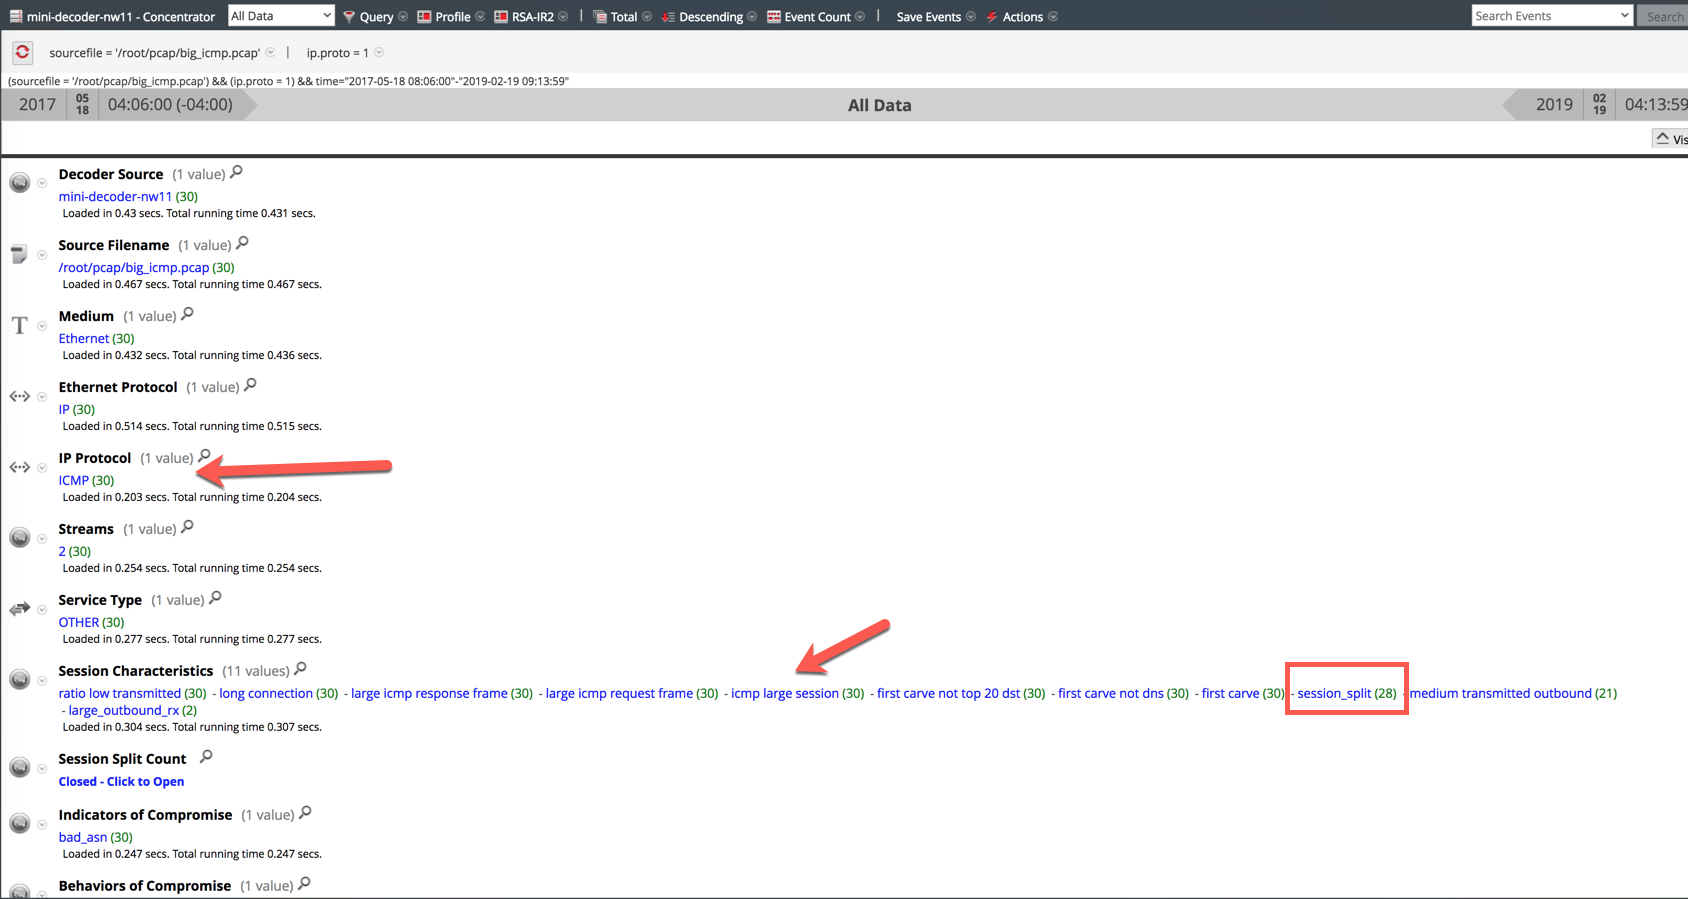Screen dimensions: 1688x899
Task: Click the red refresh query icon
Action: coord(22,52)
